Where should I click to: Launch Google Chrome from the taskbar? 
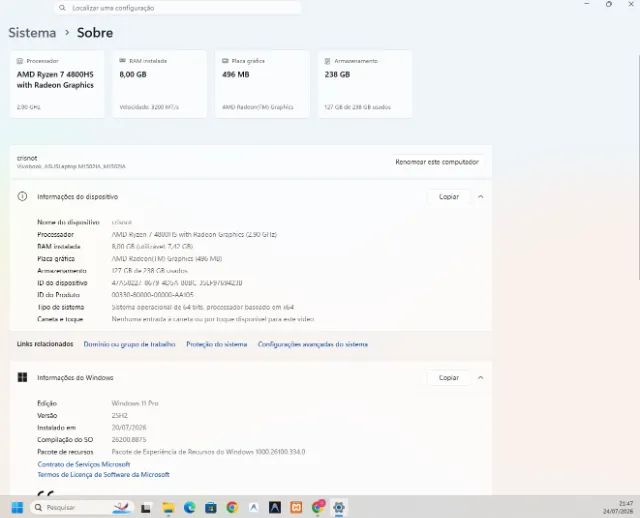tap(232, 507)
